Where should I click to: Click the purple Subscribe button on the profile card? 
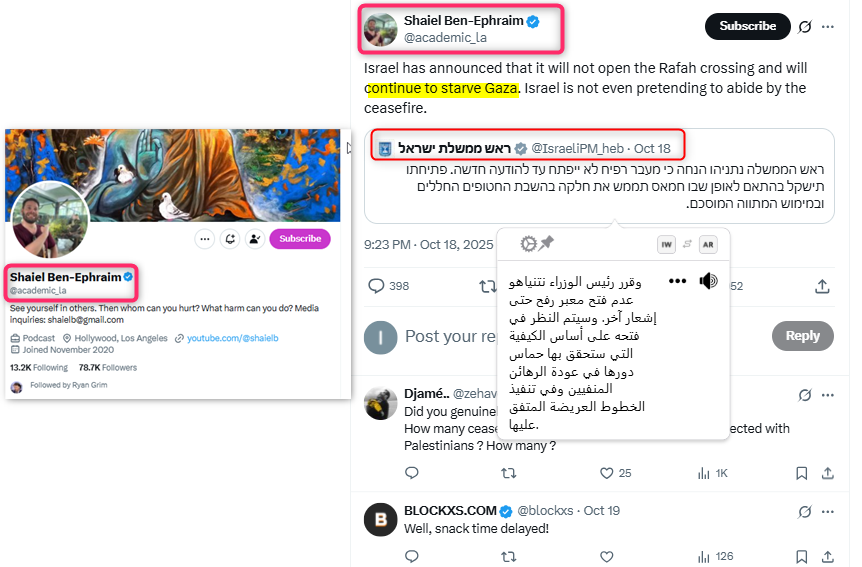(300, 239)
